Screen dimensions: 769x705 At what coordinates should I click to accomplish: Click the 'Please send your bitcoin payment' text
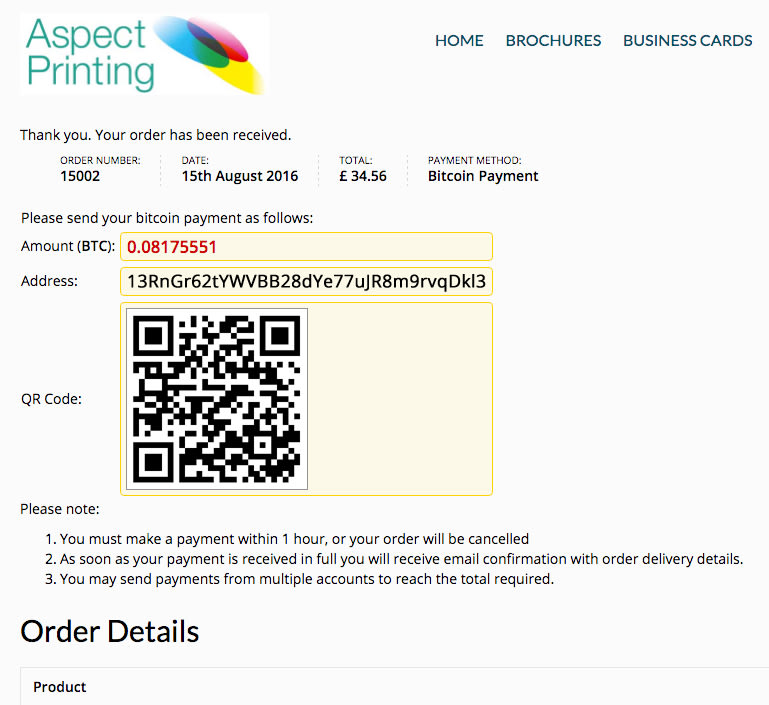pos(167,218)
